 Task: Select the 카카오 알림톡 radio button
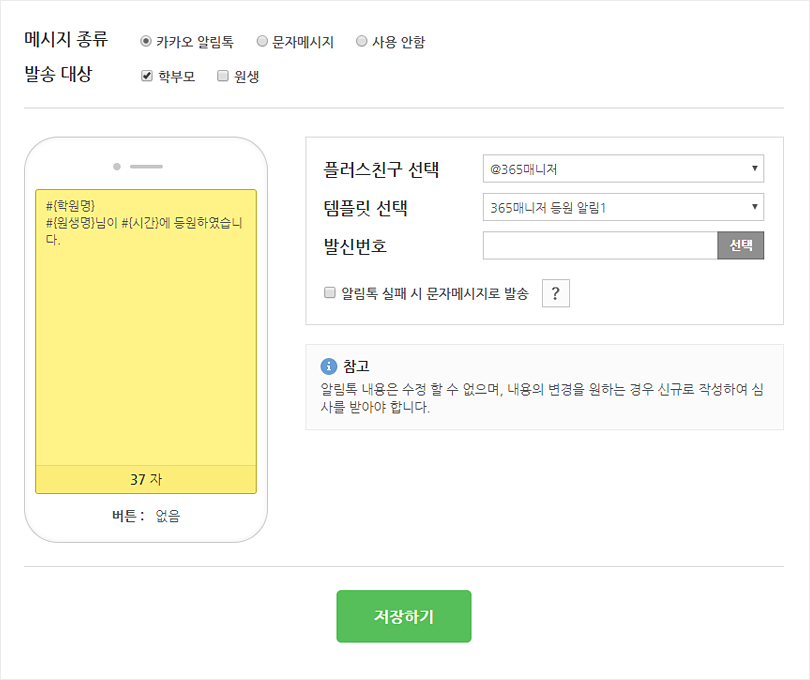click(146, 41)
